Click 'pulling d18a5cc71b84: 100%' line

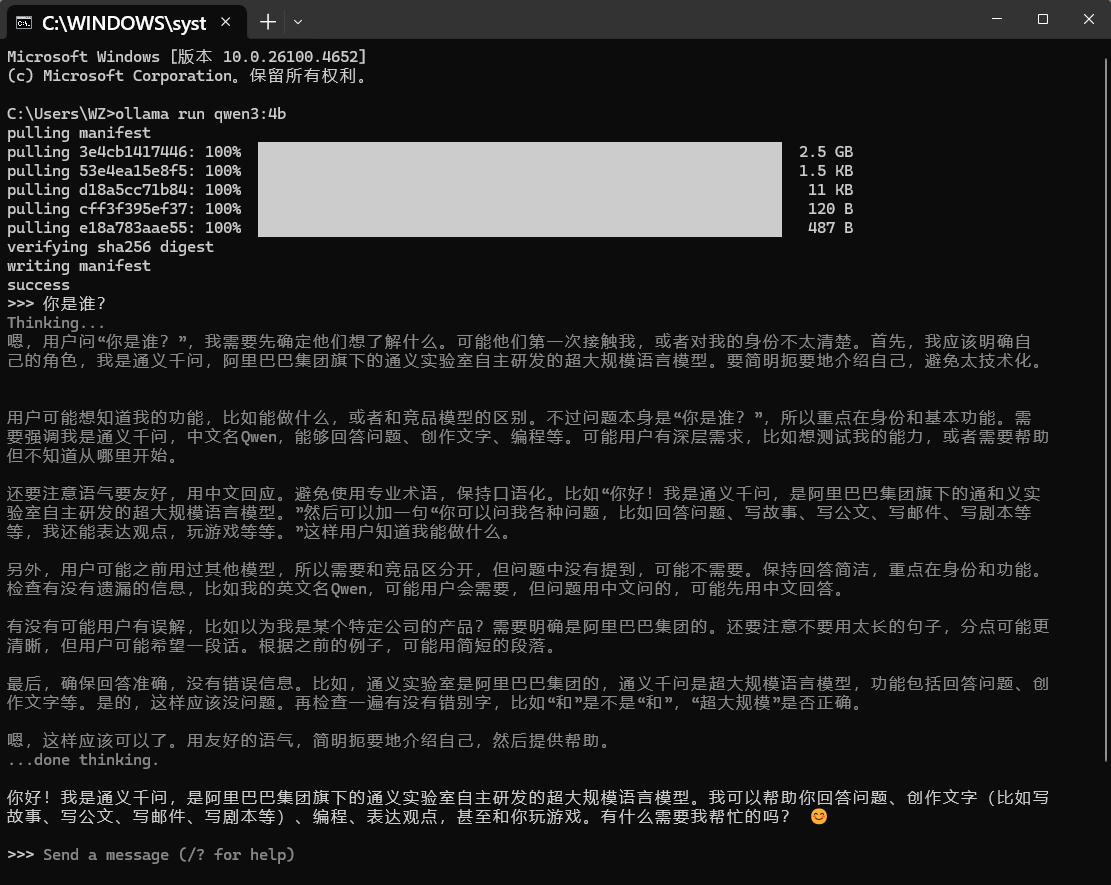pos(124,190)
